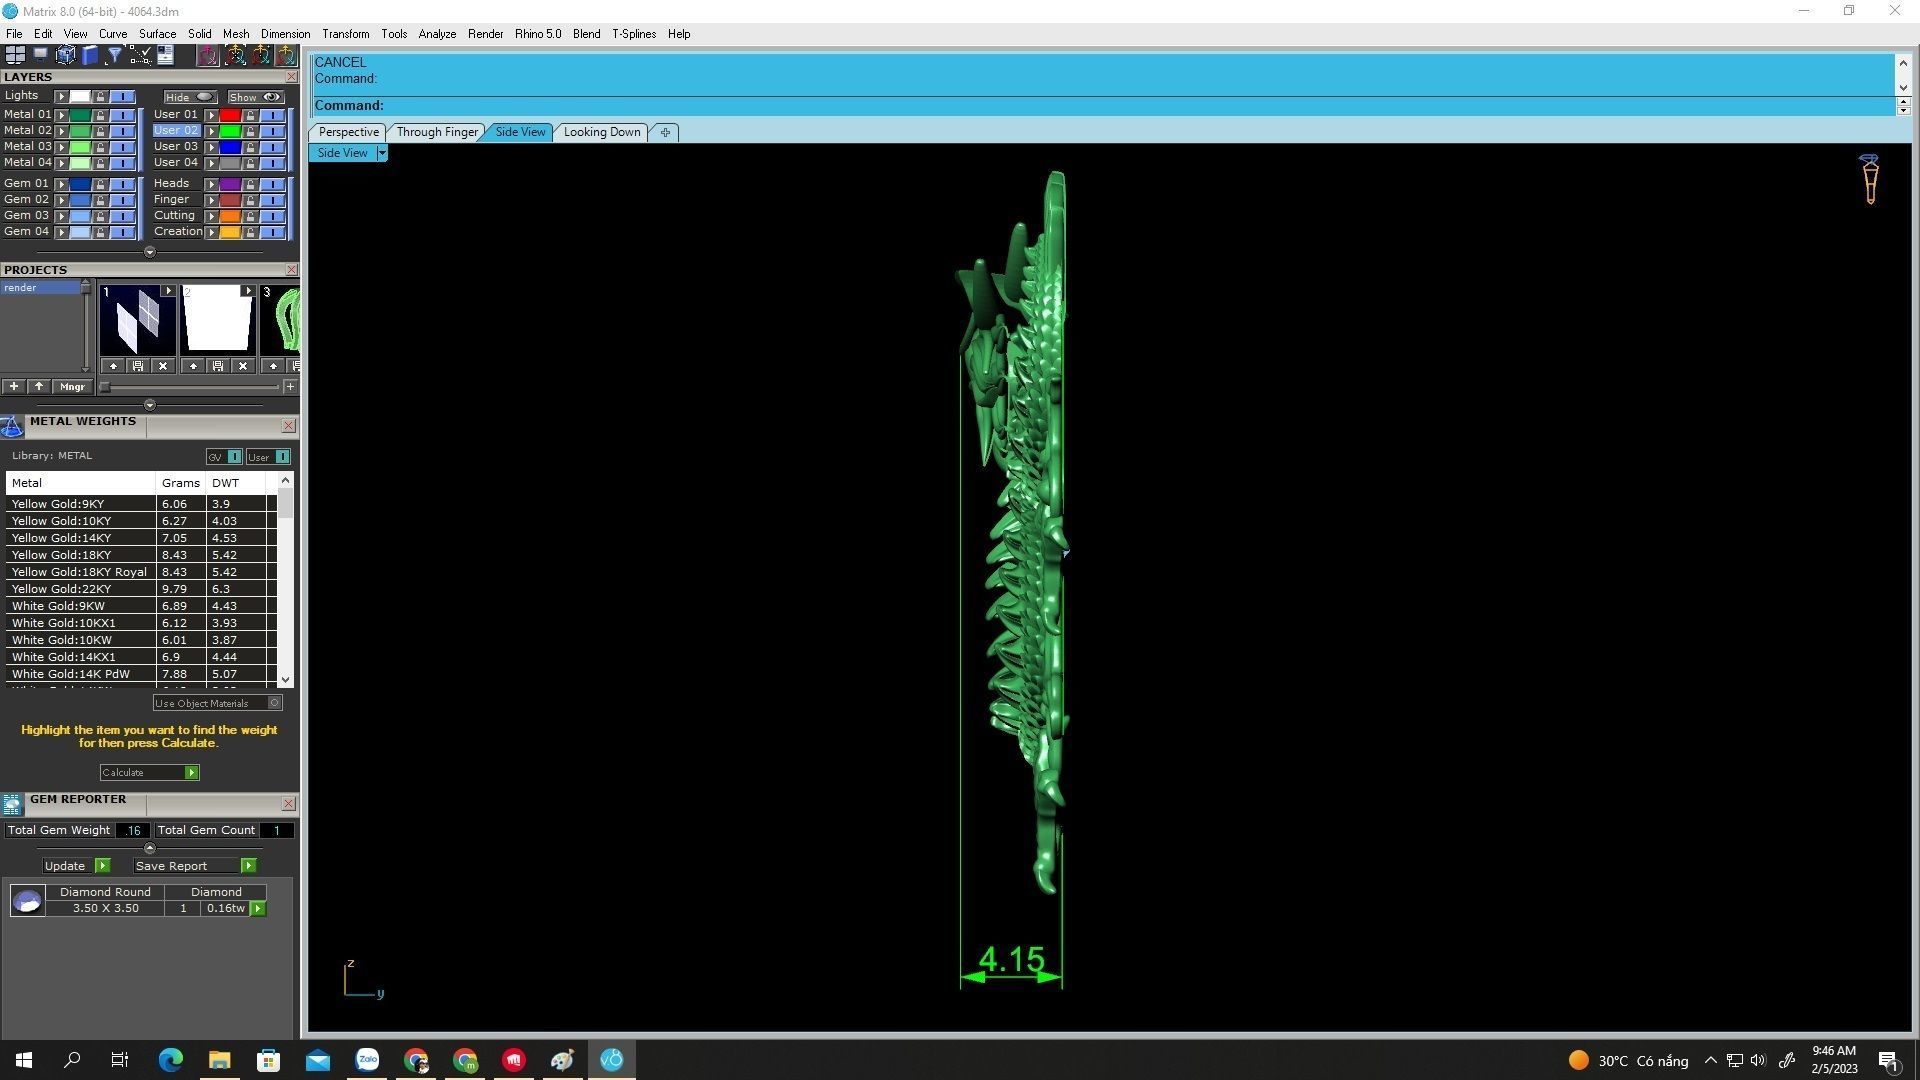This screenshot has height=1080, width=1920.
Task: Expand options arrow on project thumbnail 1
Action: [168, 291]
